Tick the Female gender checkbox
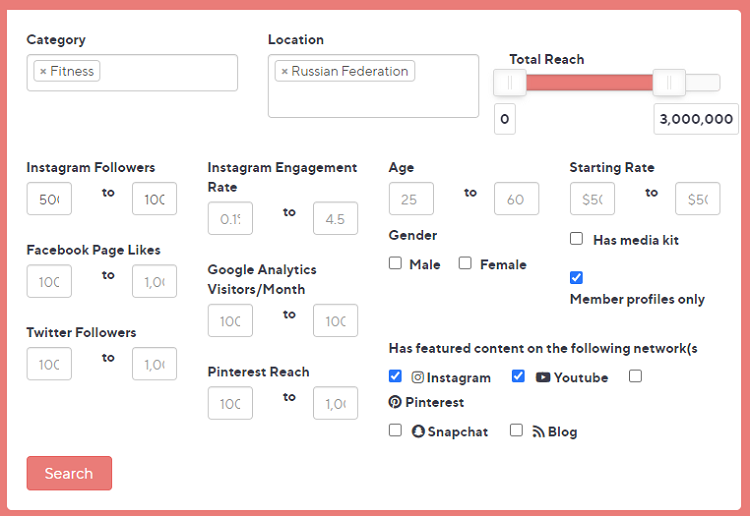 (465, 264)
